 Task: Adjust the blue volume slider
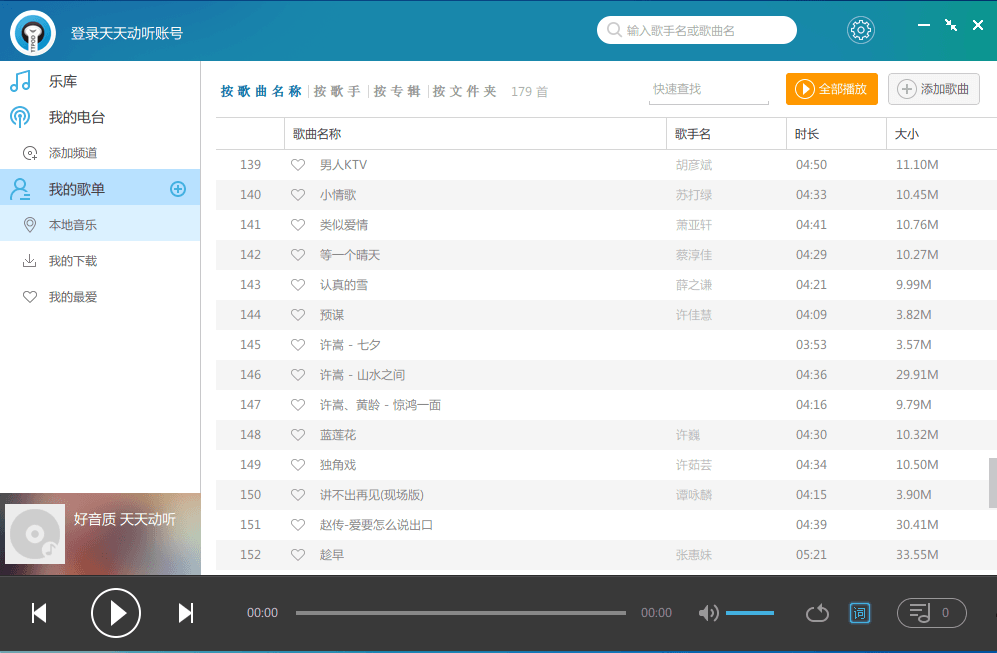tap(749, 613)
